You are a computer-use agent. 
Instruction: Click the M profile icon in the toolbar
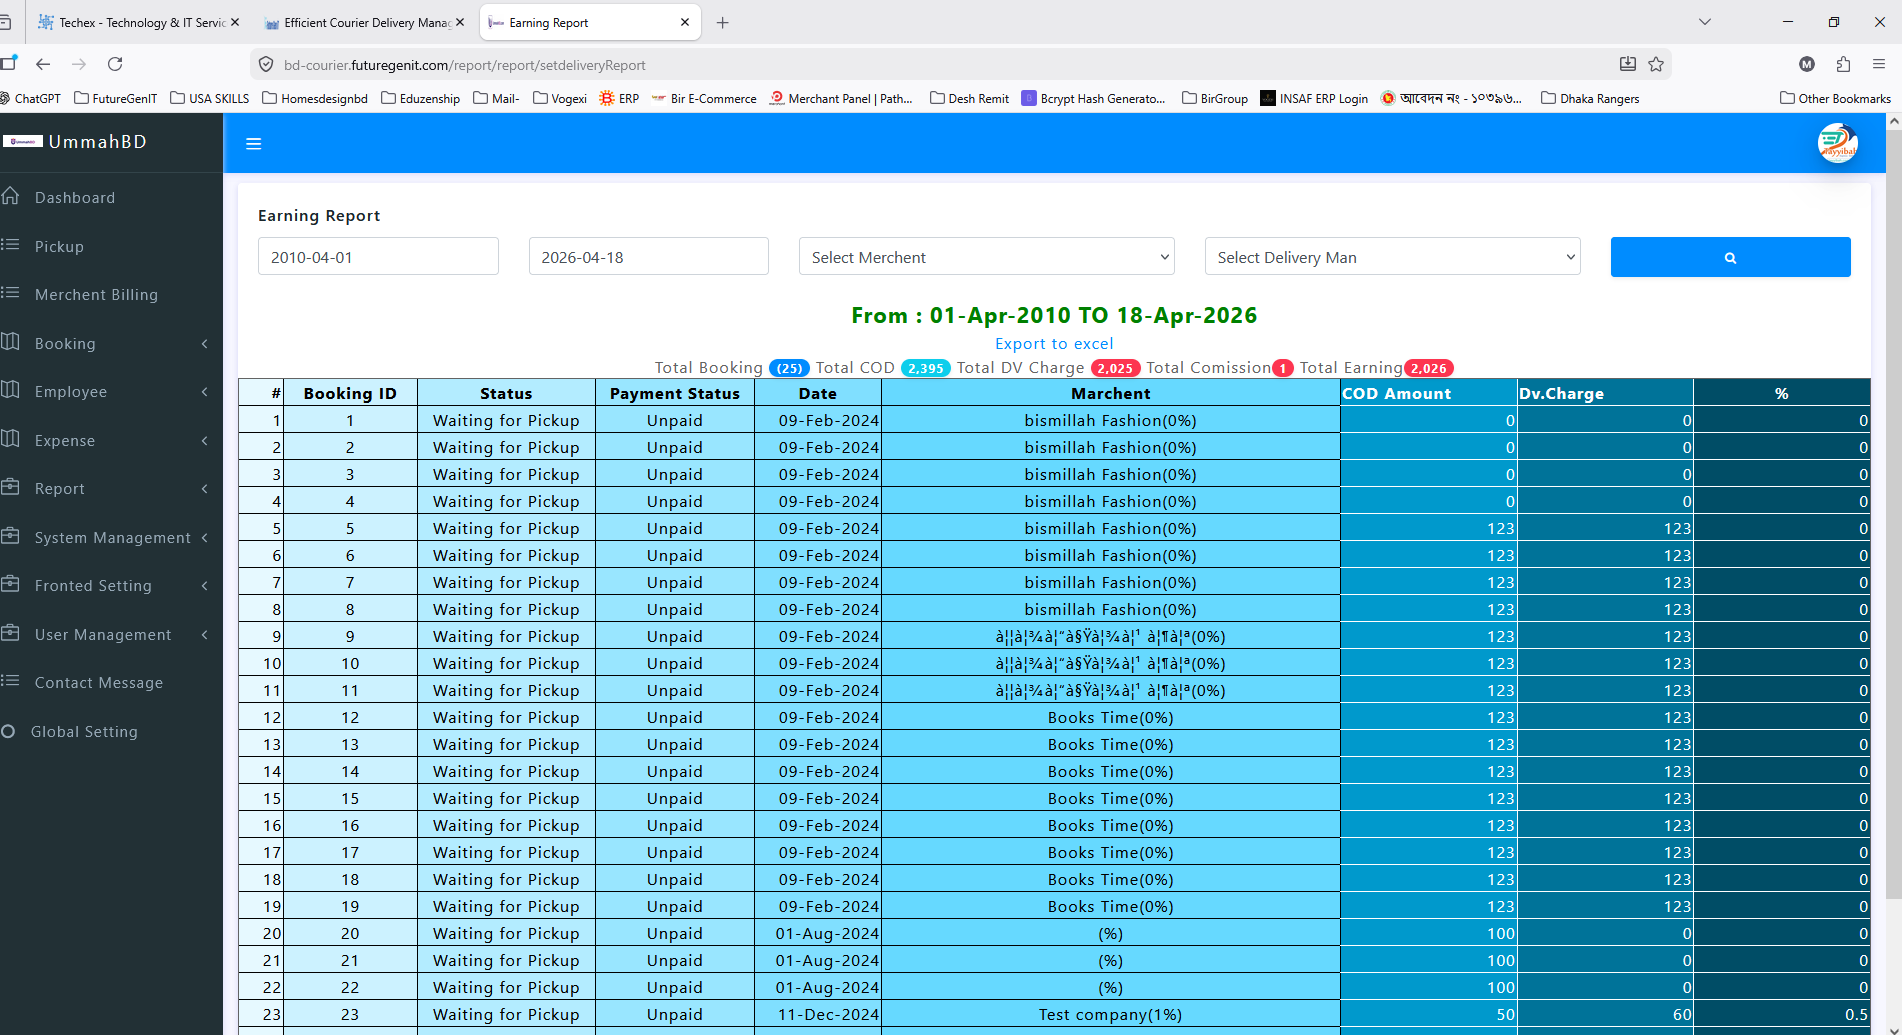pyautogui.click(x=1807, y=64)
